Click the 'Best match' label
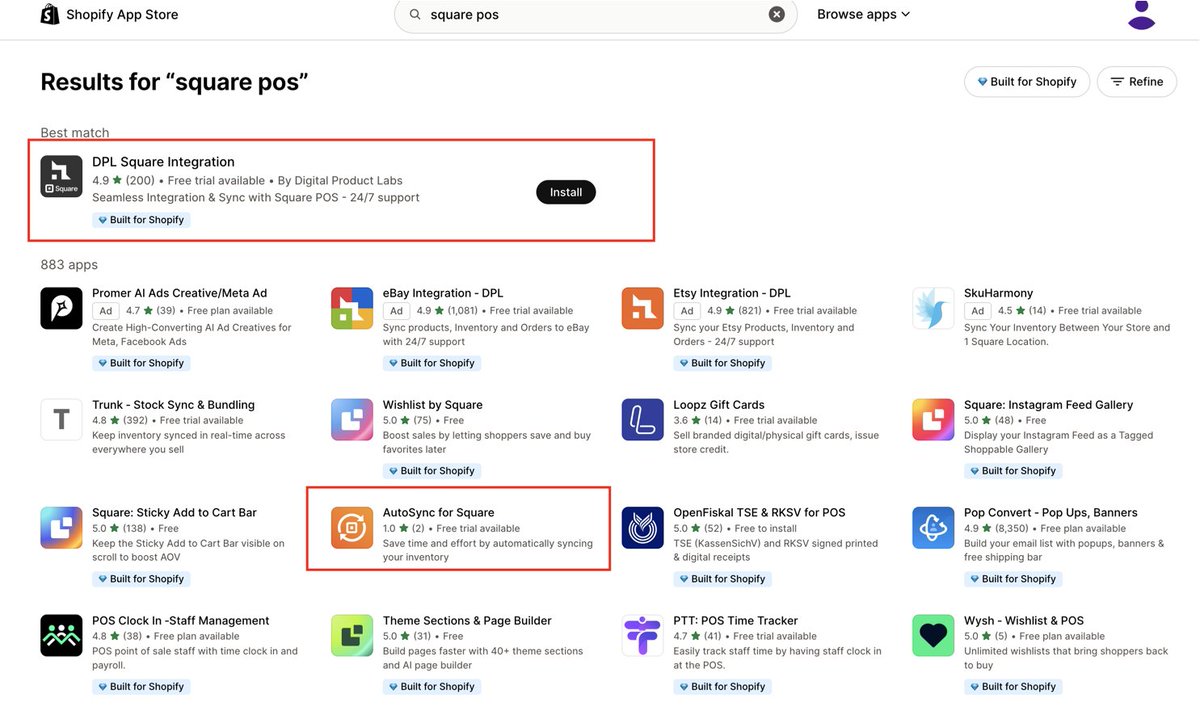1200x707 pixels. pos(75,133)
